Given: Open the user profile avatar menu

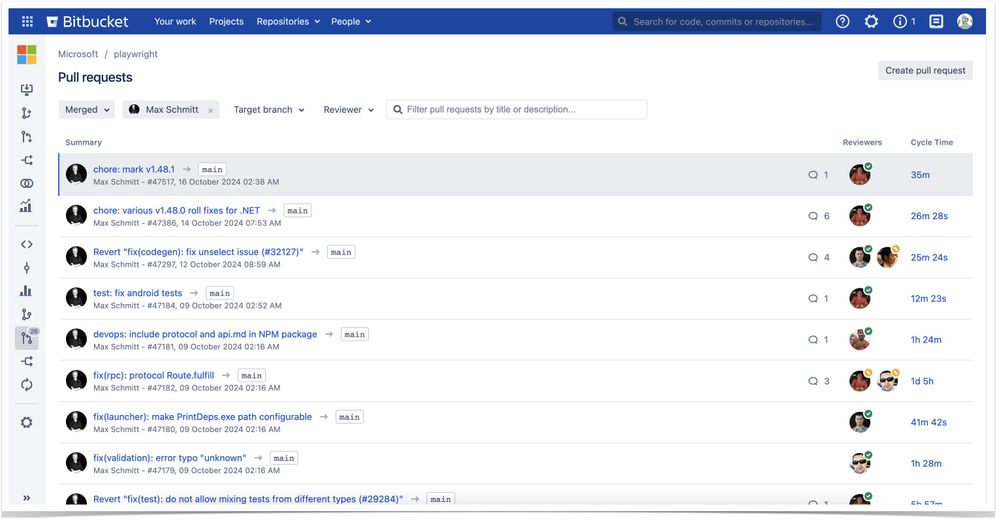Looking at the screenshot, I should tap(965, 22).
